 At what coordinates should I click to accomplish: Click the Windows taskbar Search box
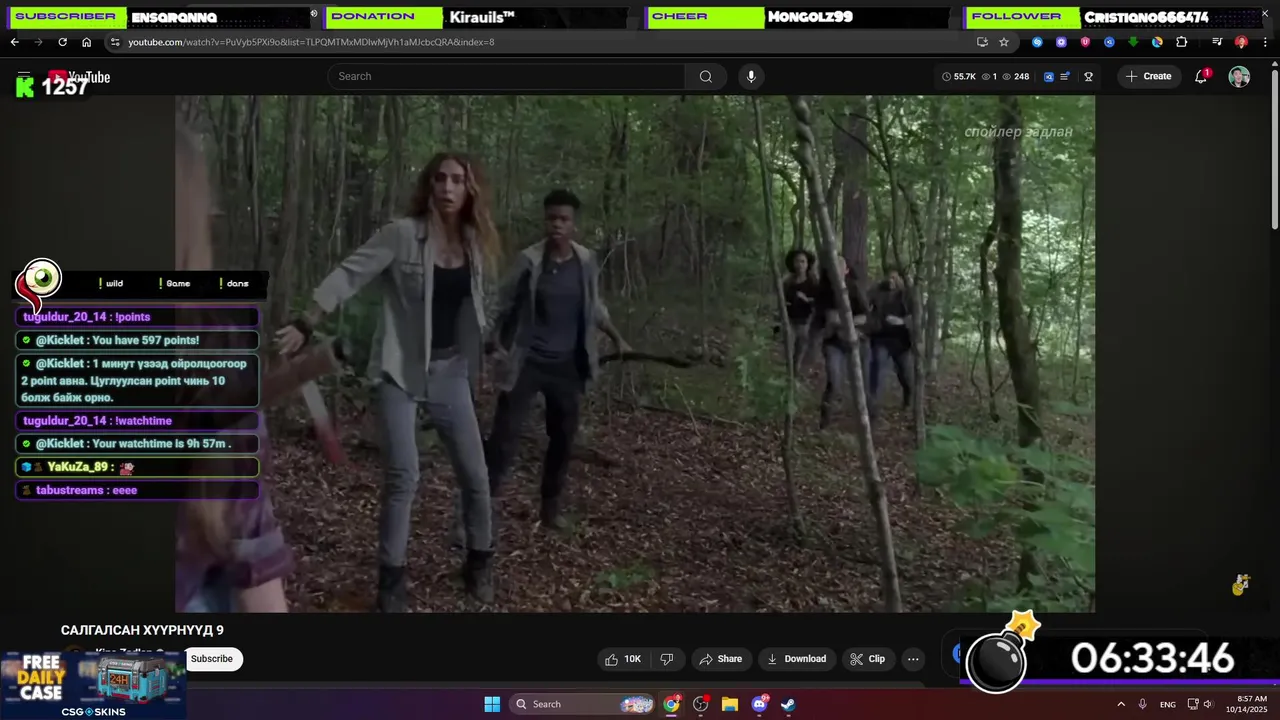tap(584, 704)
